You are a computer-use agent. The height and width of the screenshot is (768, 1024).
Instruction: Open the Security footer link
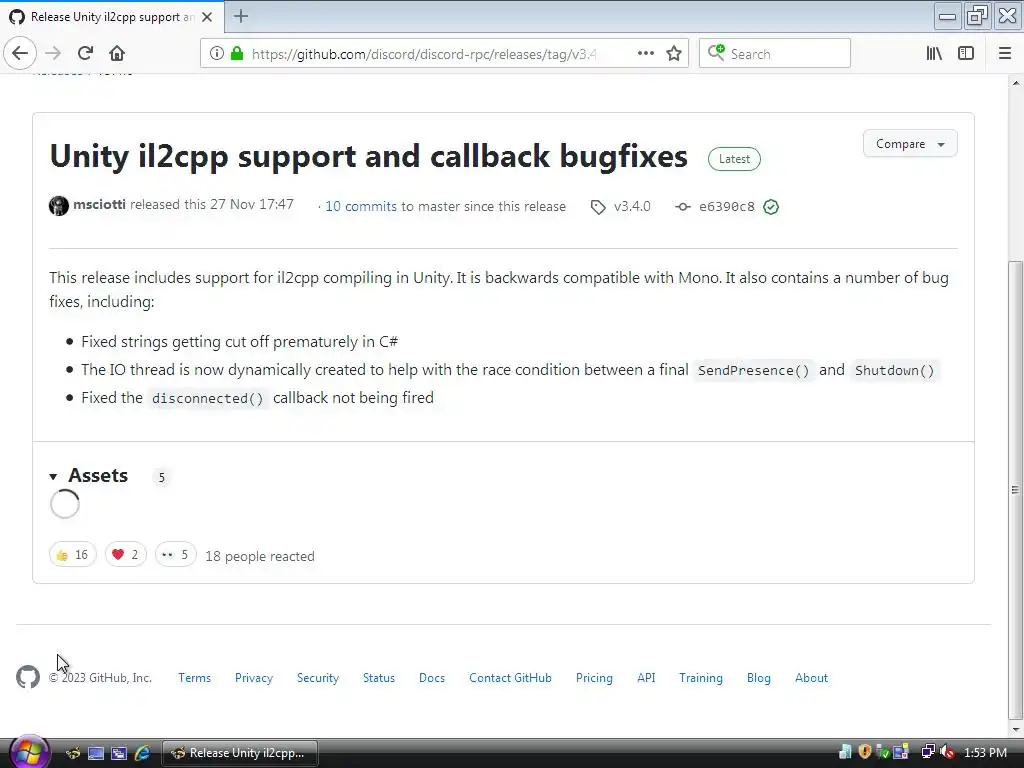318,678
